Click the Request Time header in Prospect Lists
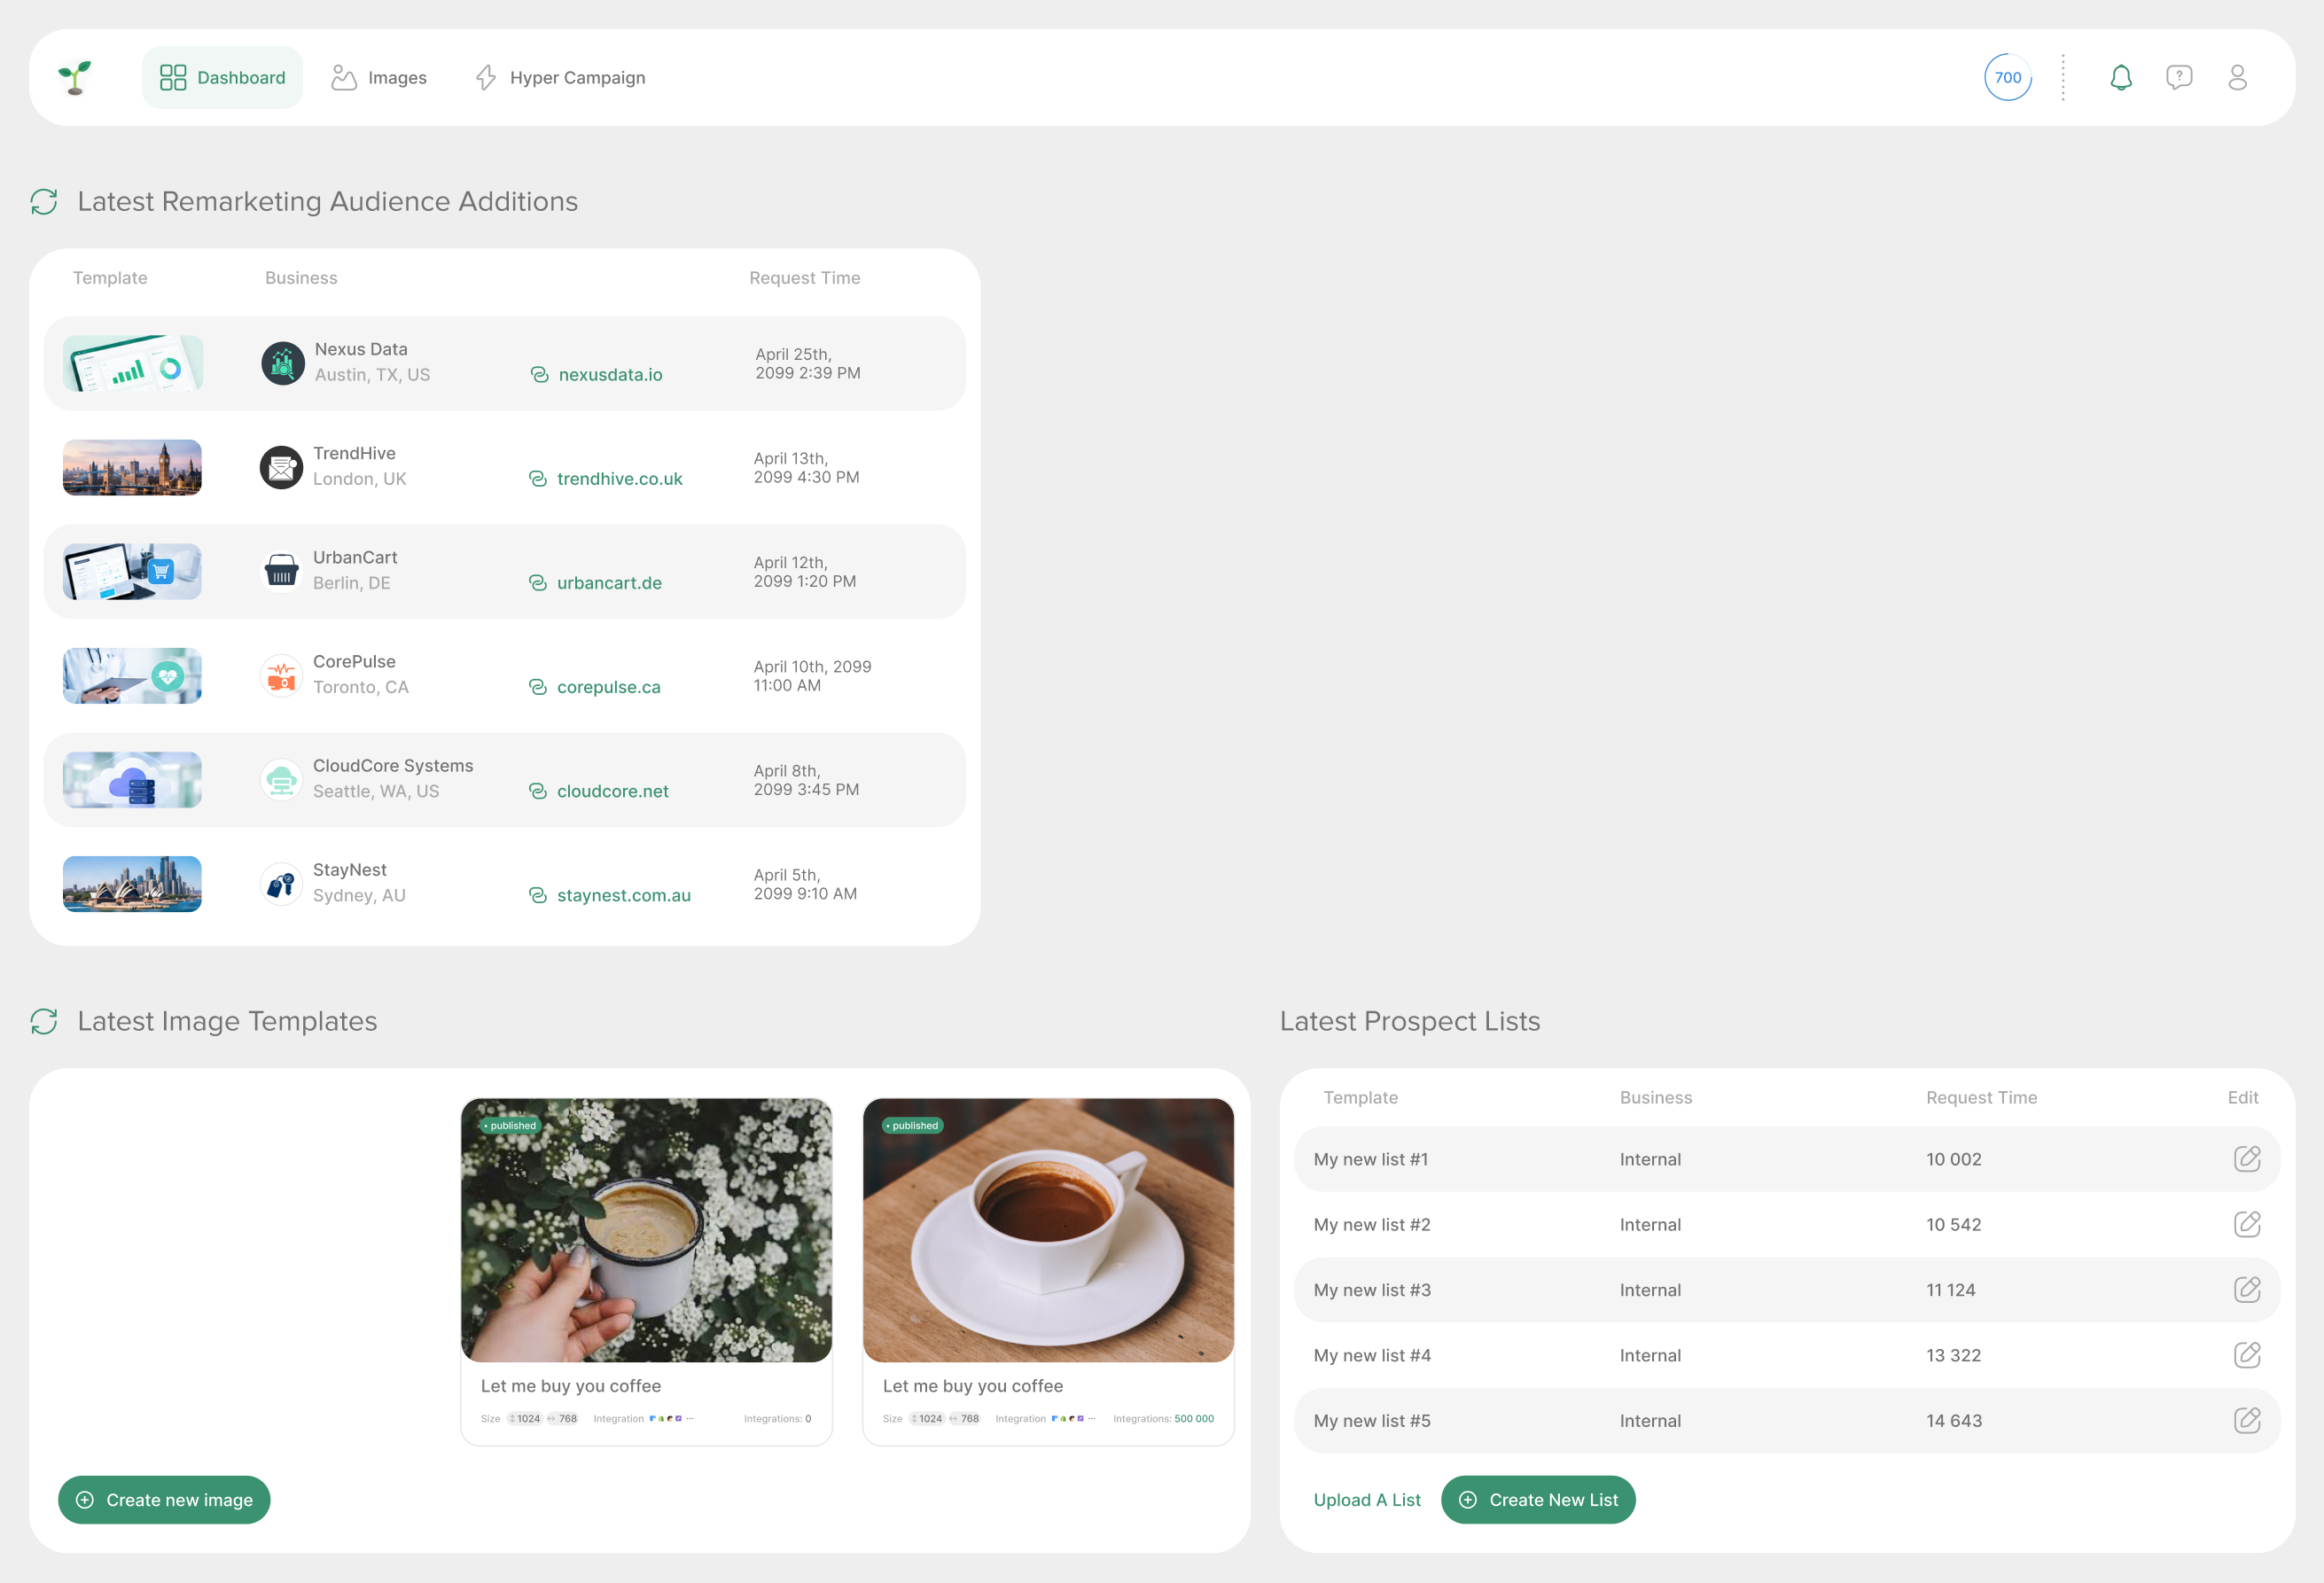The width and height of the screenshot is (2324, 1583). pyautogui.click(x=1981, y=1097)
